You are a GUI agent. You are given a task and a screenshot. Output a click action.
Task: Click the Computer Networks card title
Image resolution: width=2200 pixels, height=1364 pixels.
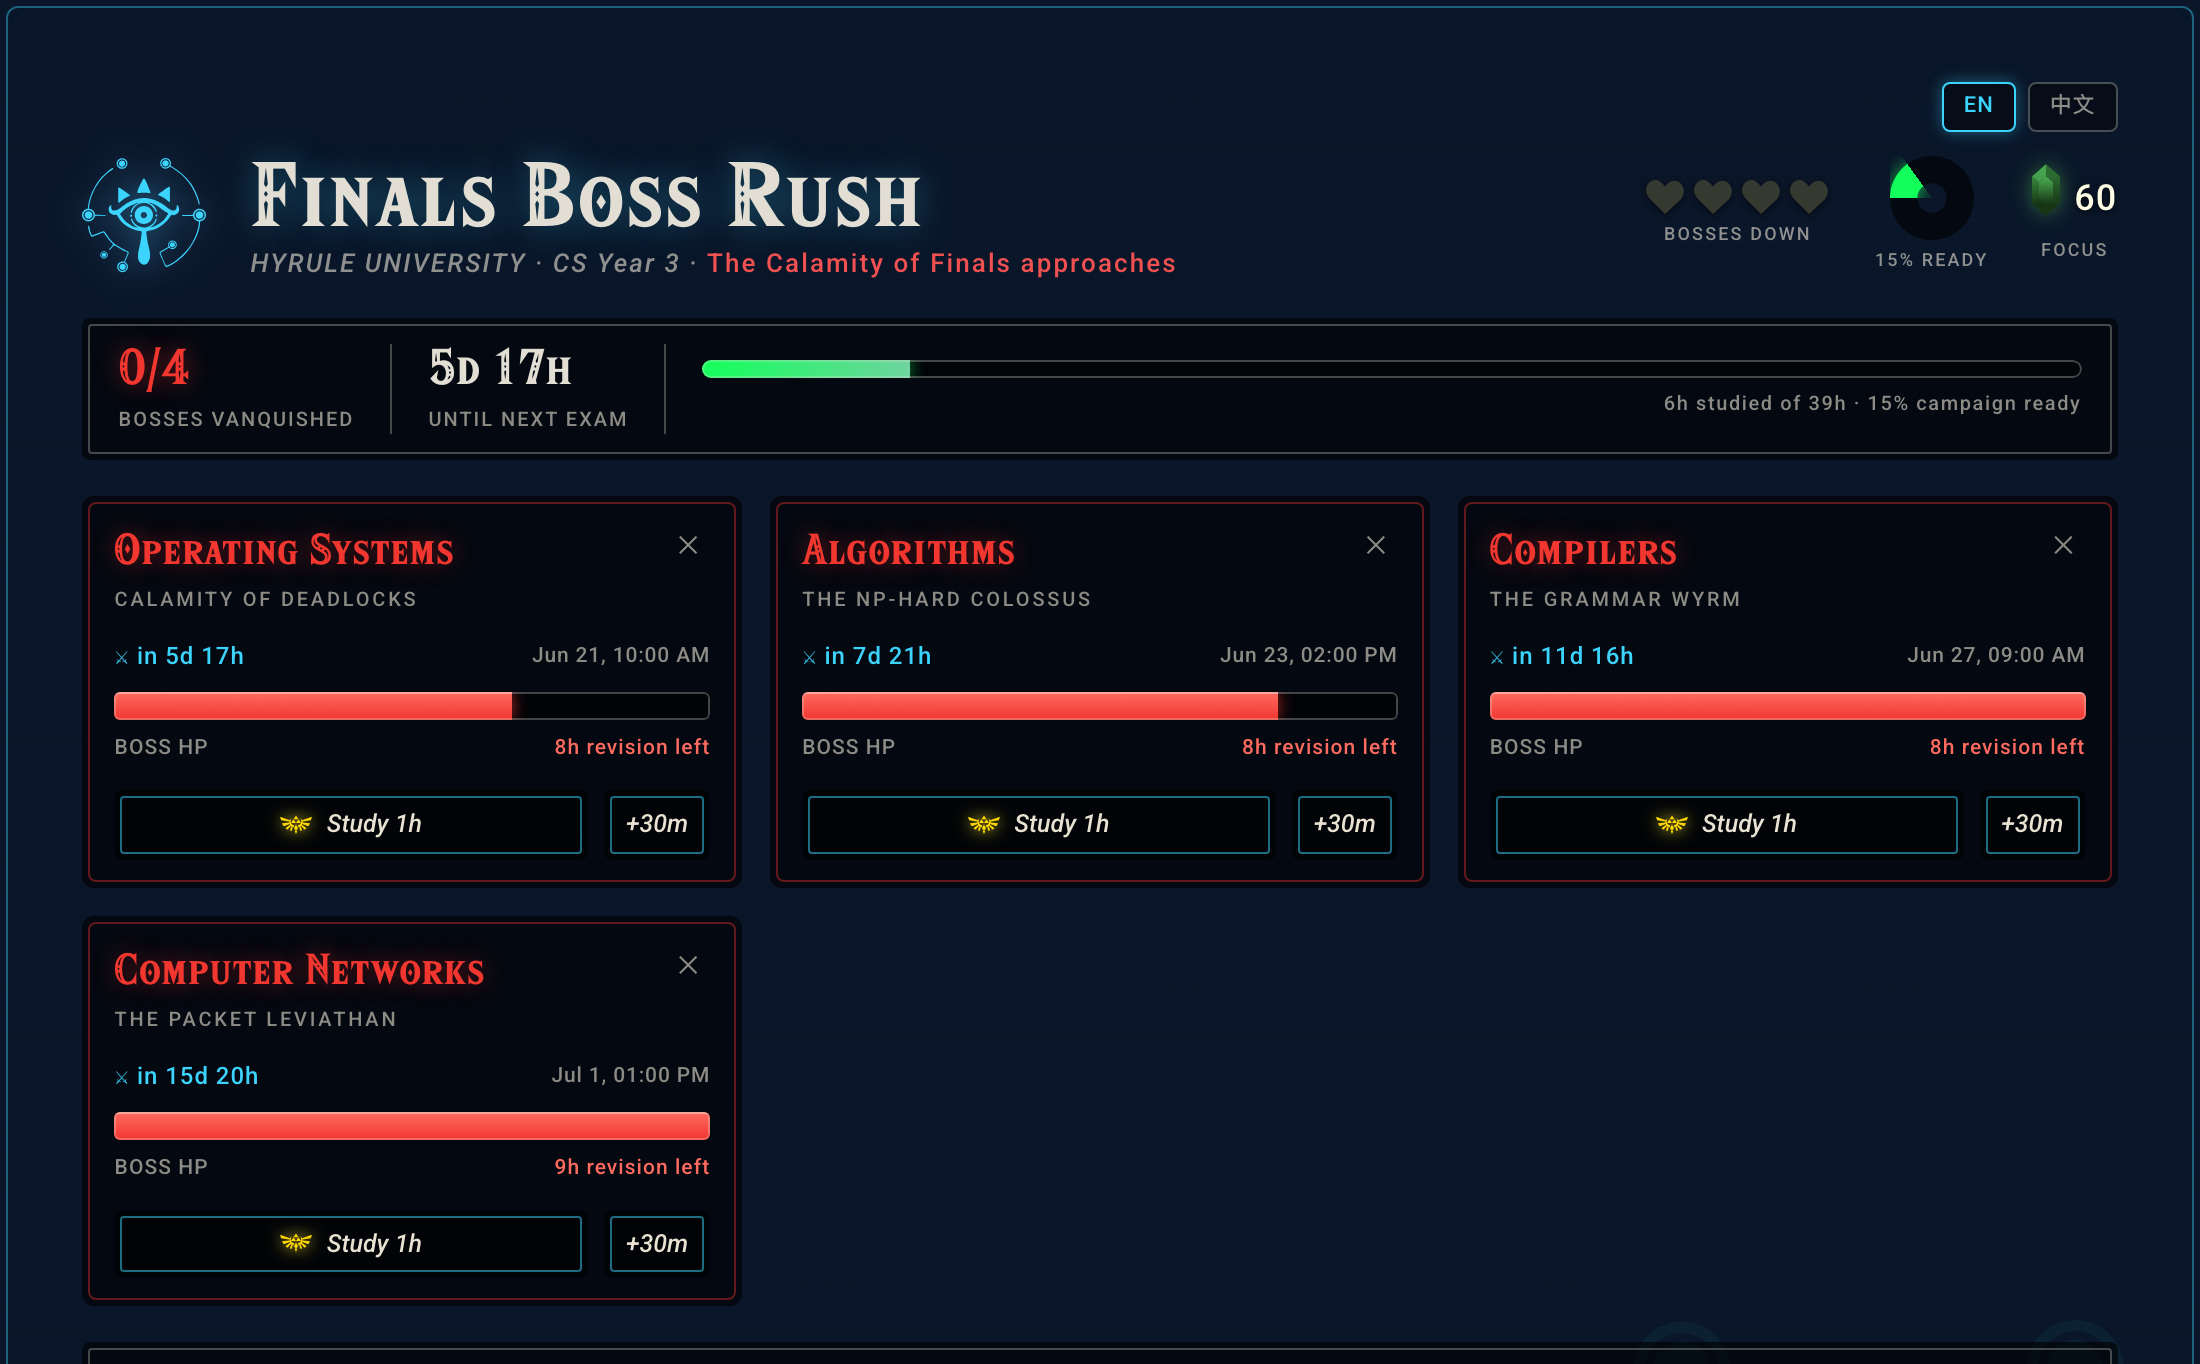[x=299, y=970]
